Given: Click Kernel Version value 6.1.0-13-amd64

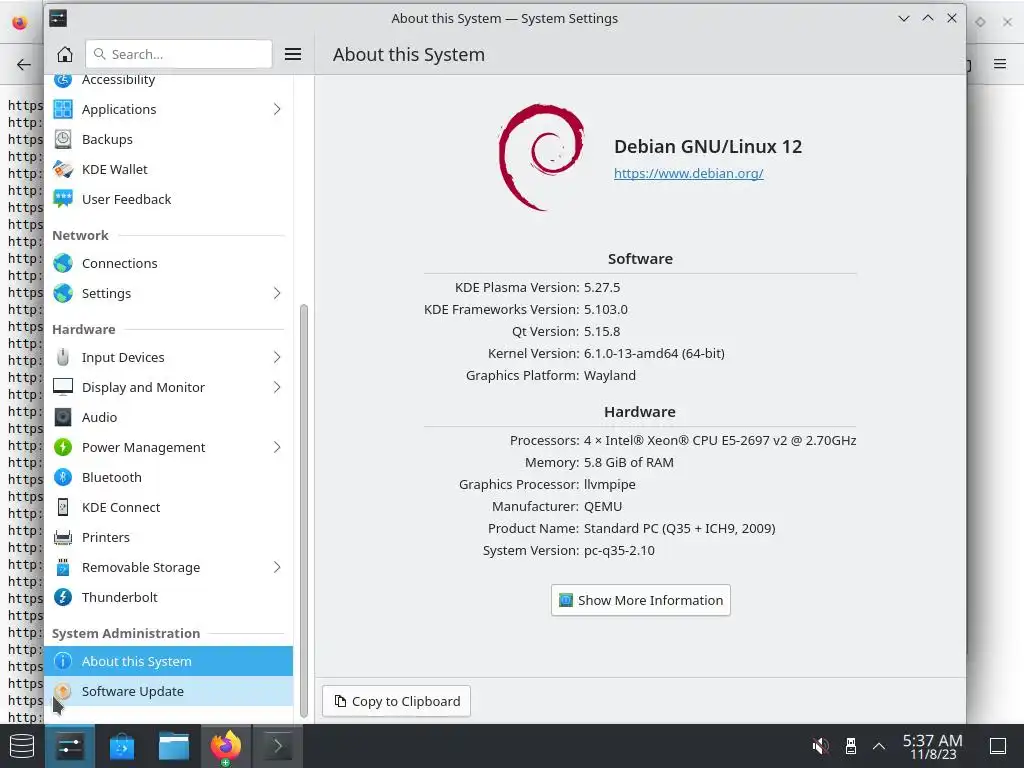Looking at the screenshot, I should tap(654, 353).
